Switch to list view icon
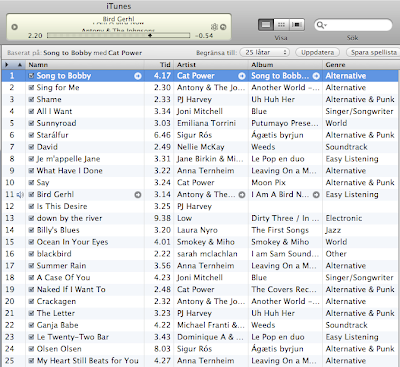This screenshot has height=367, width=400. (x=266, y=25)
